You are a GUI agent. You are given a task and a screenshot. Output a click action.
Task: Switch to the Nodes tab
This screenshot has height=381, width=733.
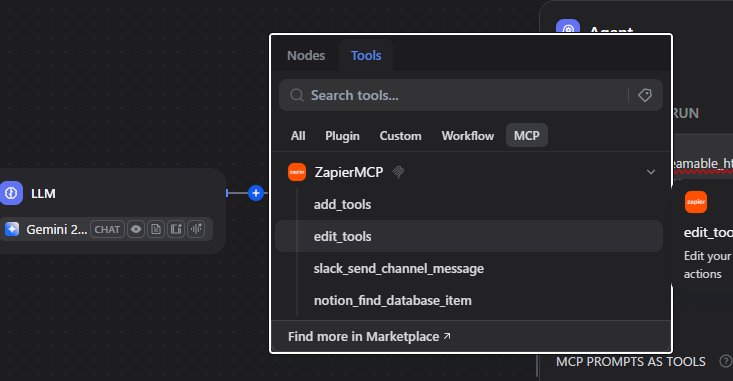(x=306, y=56)
